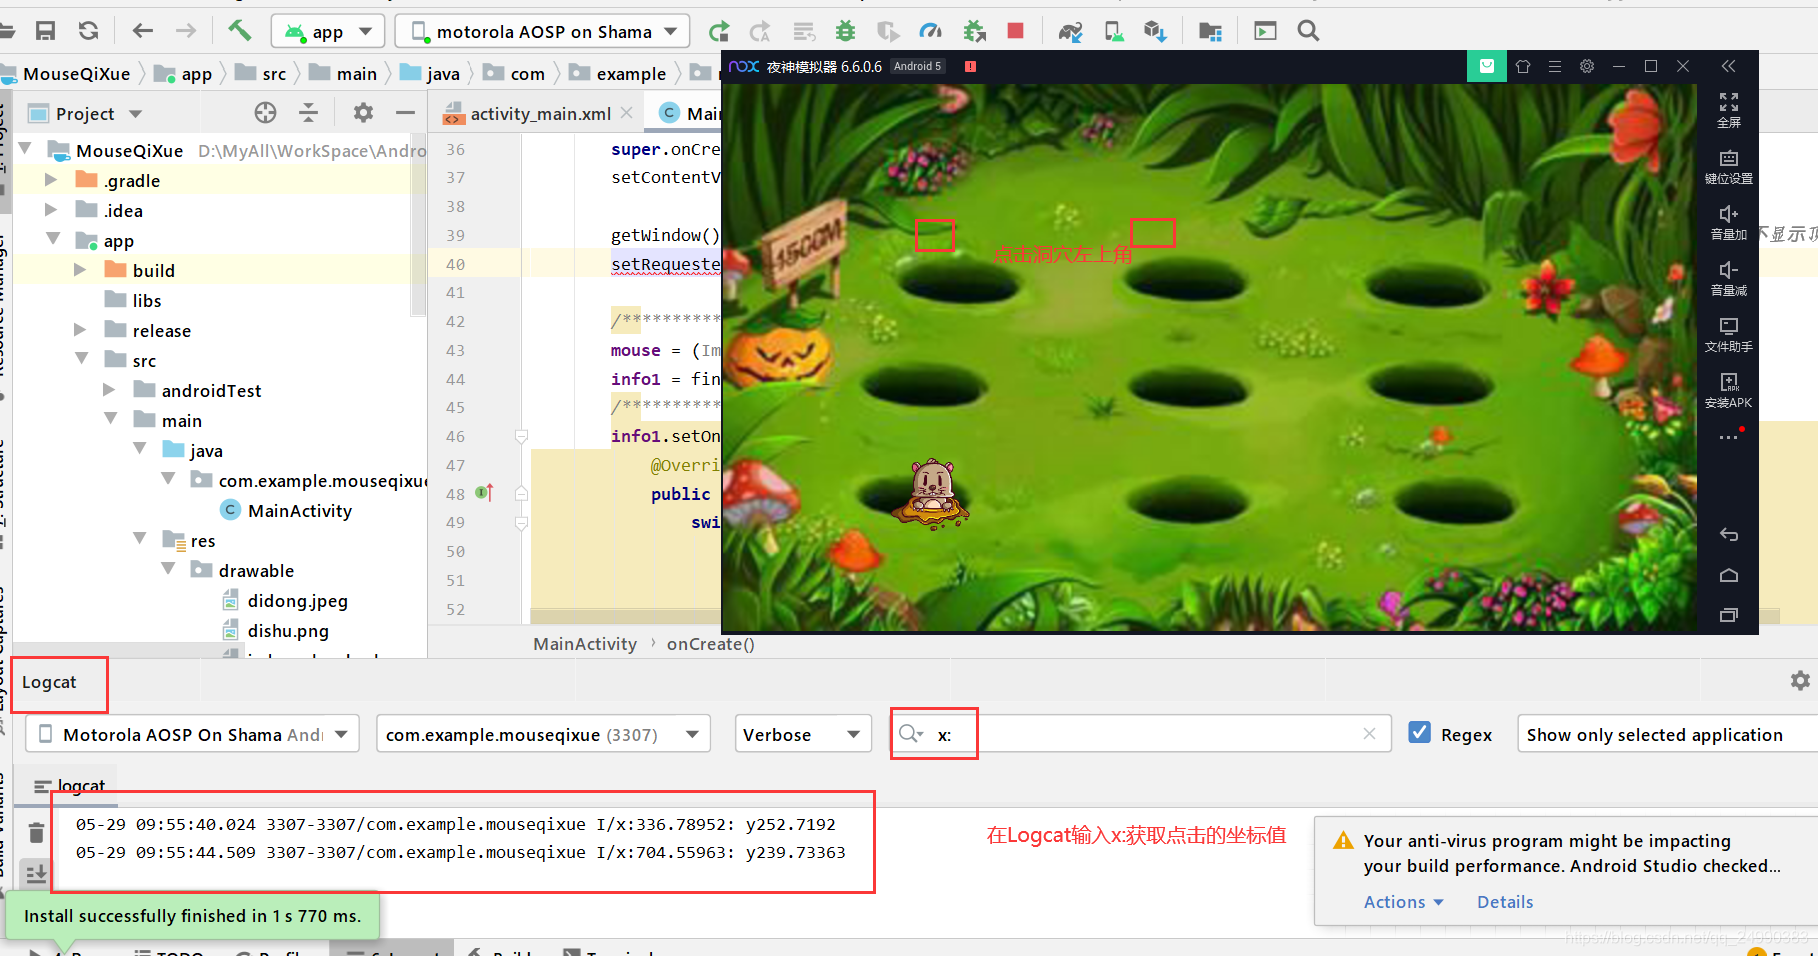The height and width of the screenshot is (956, 1818).
Task: Stop the running app with the red square
Action: pos(1016,31)
